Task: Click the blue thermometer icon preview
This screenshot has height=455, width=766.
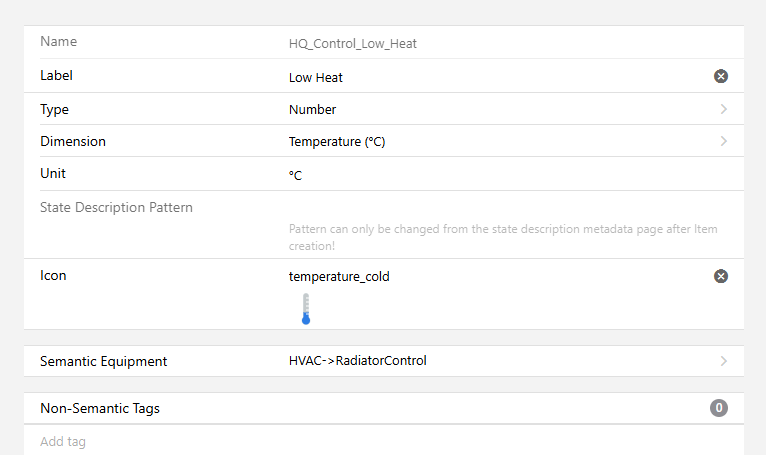Action: [x=306, y=309]
